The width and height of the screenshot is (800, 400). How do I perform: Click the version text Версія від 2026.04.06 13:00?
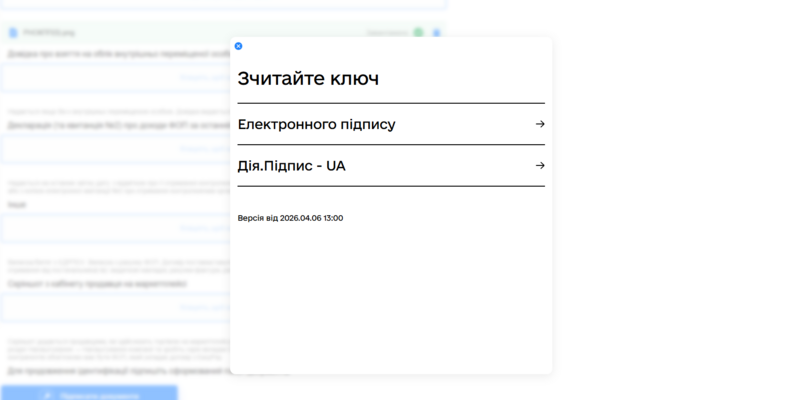tap(290, 218)
